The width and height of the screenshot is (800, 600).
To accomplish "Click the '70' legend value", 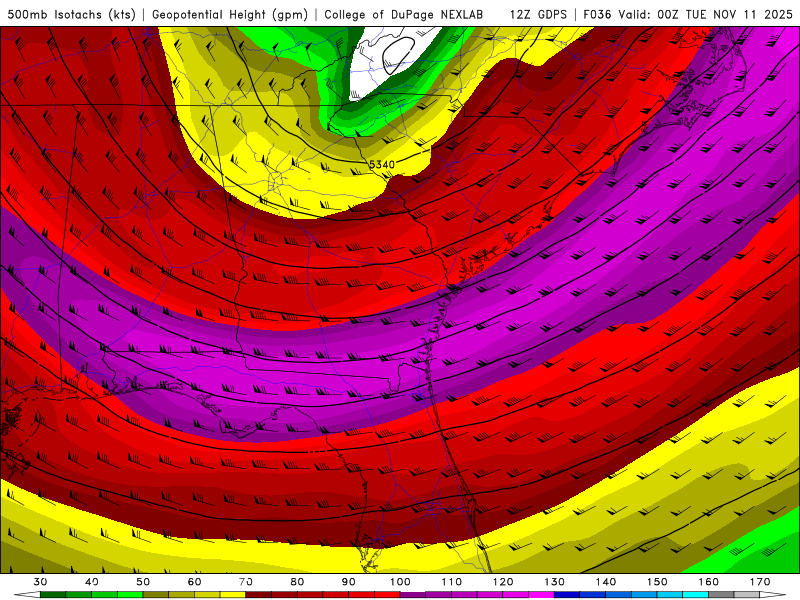I will (x=246, y=582).
